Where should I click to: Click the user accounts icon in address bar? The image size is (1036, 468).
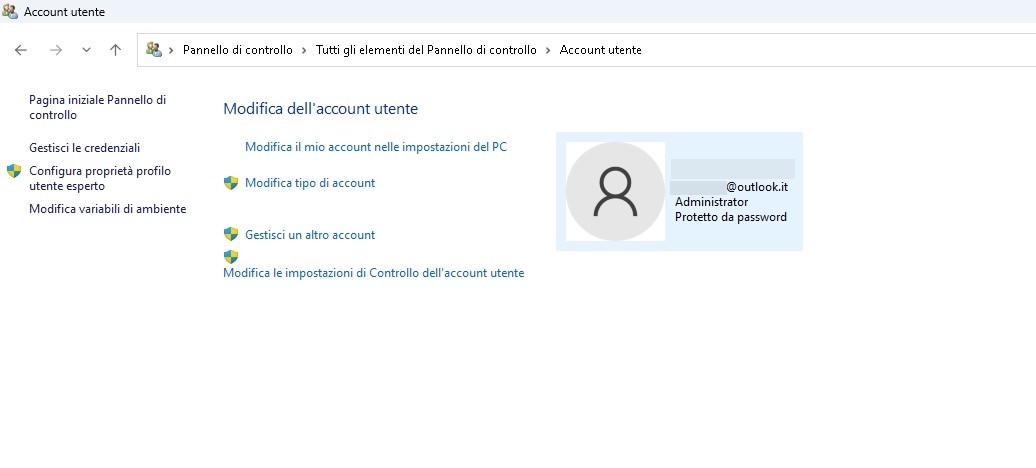click(x=154, y=50)
